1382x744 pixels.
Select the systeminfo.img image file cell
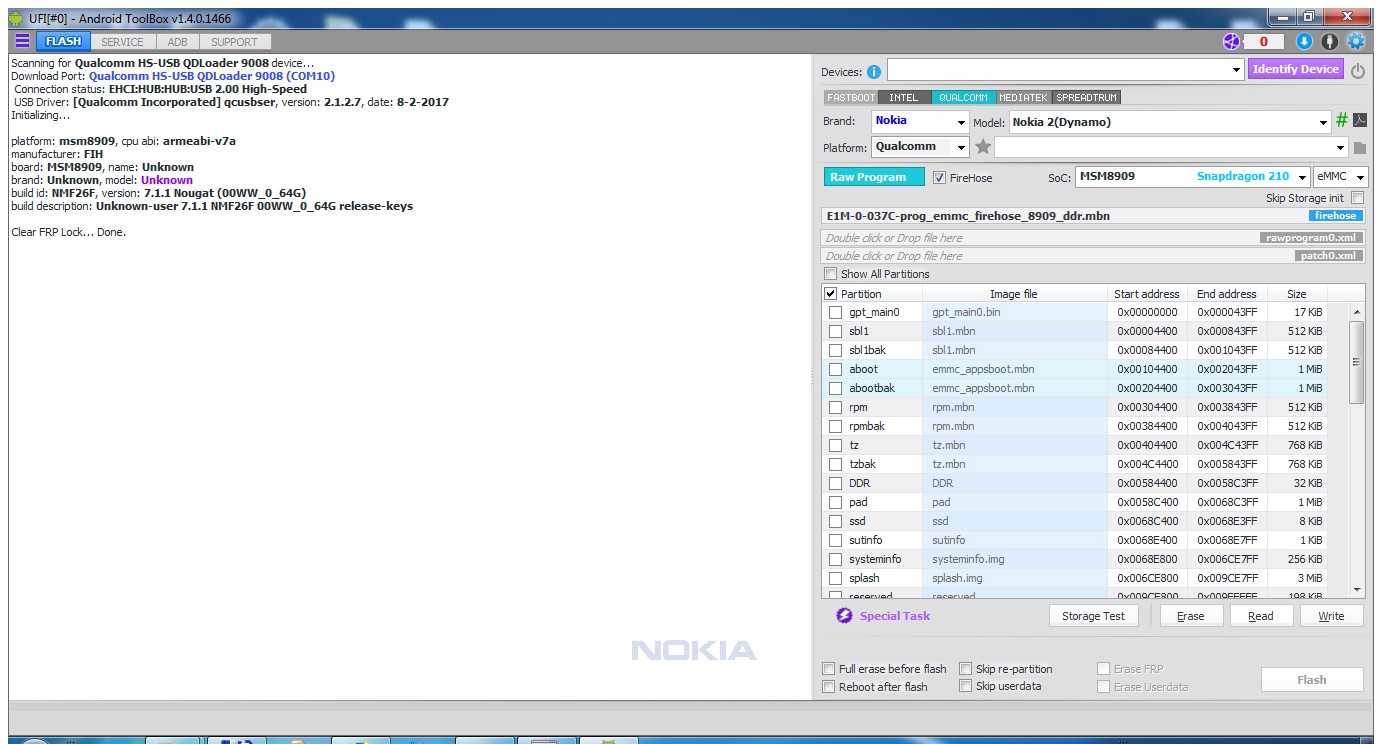(1014, 559)
